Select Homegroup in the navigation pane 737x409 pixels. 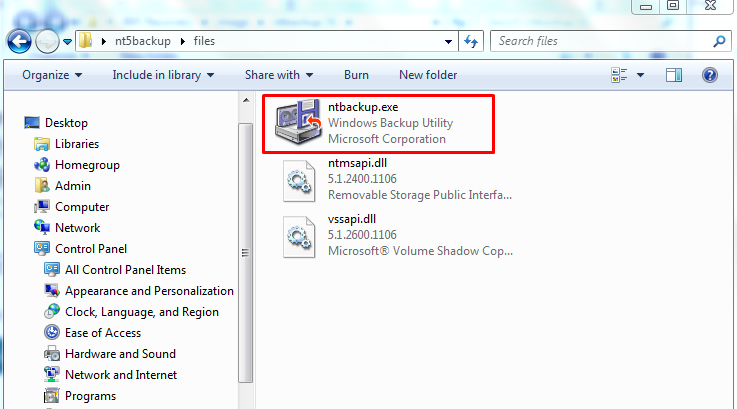(87, 165)
